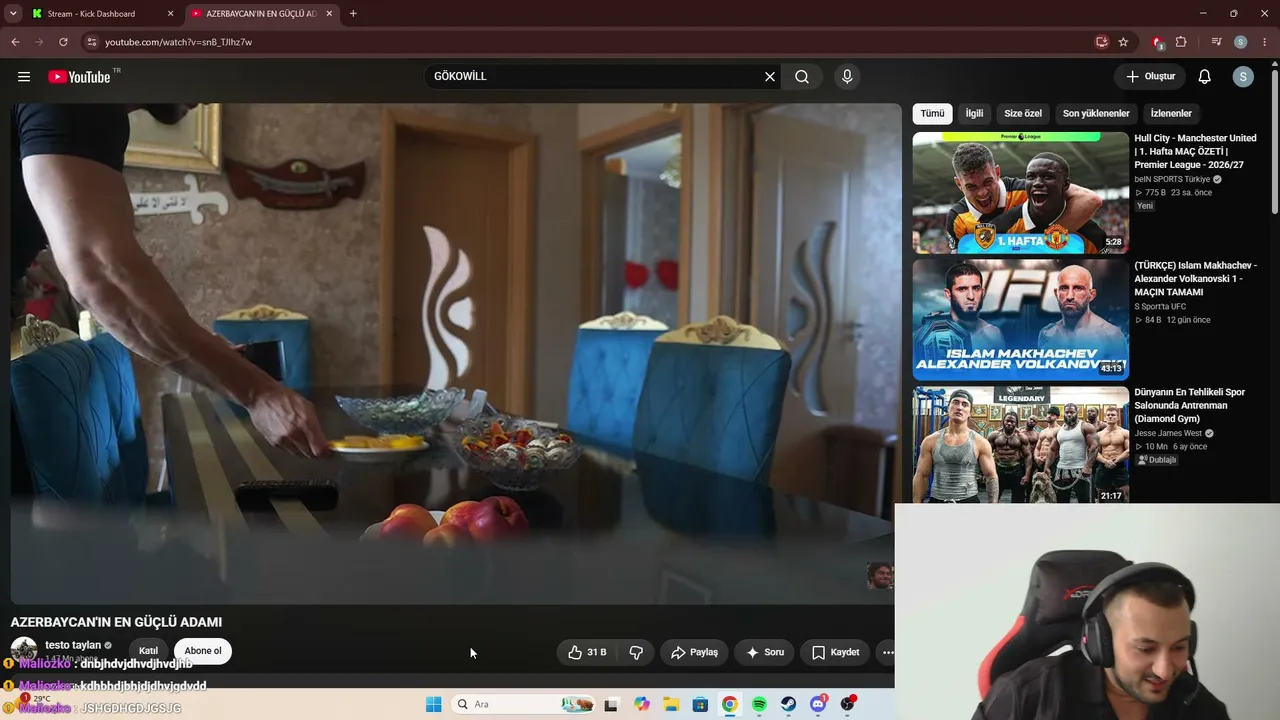
Task: Open the testo taylan channel avatar
Action: tap(24, 650)
